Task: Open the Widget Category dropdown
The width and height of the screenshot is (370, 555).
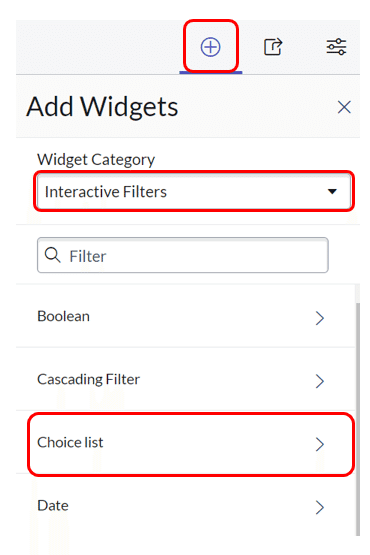Action: (194, 191)
